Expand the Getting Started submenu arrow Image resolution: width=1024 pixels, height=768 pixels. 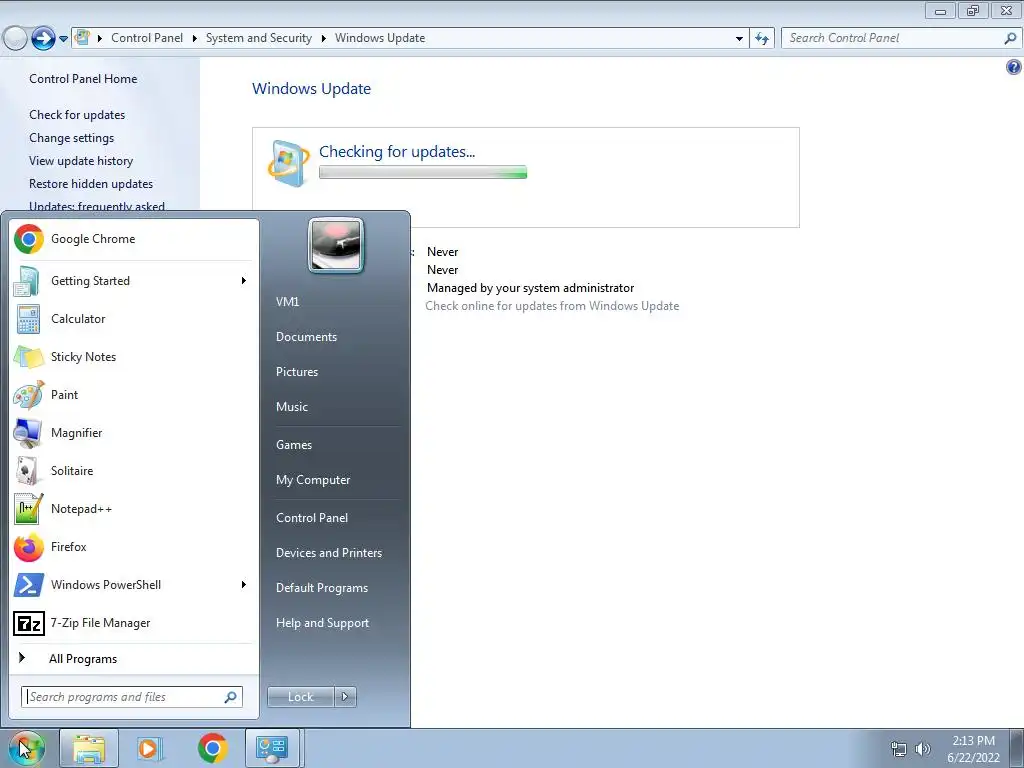click(x=244, y=281)
